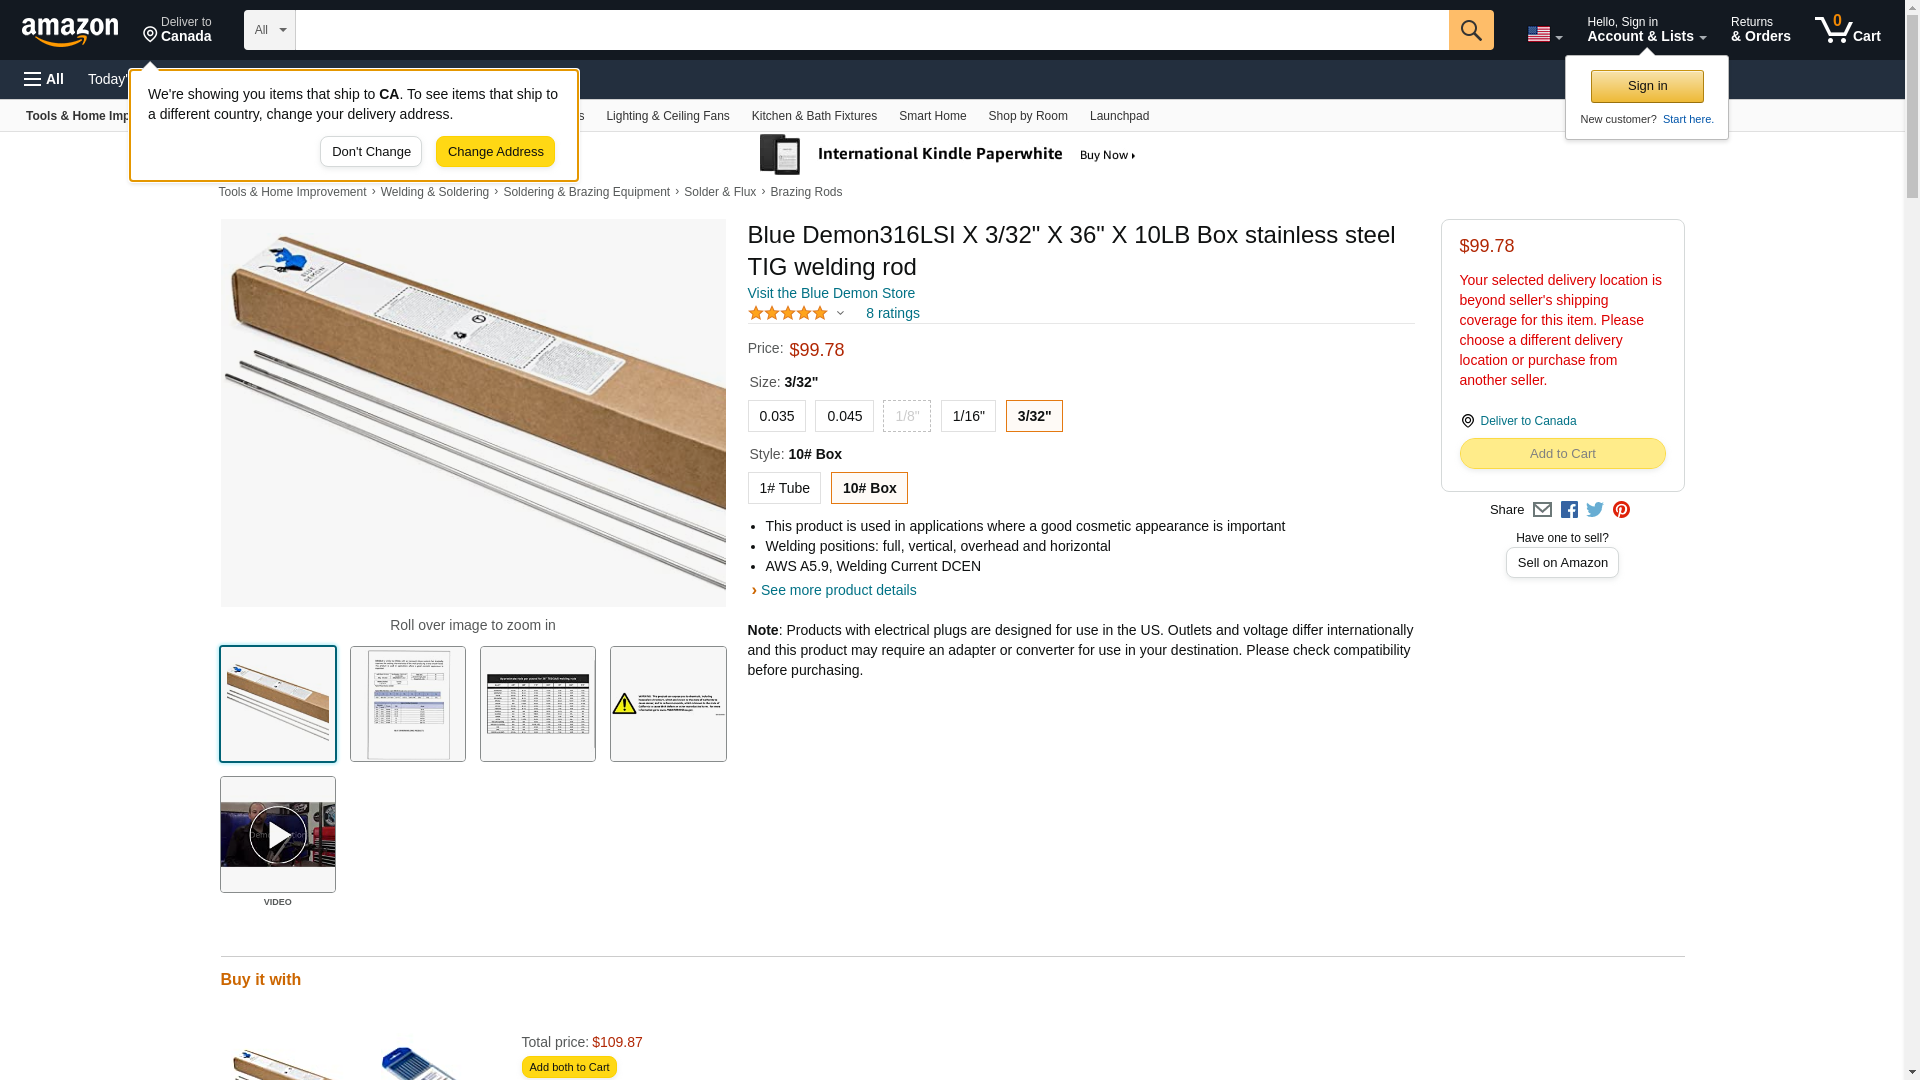Open the shopping cart icon
Screen dimensions: 1920x1080
[1847, 30]
